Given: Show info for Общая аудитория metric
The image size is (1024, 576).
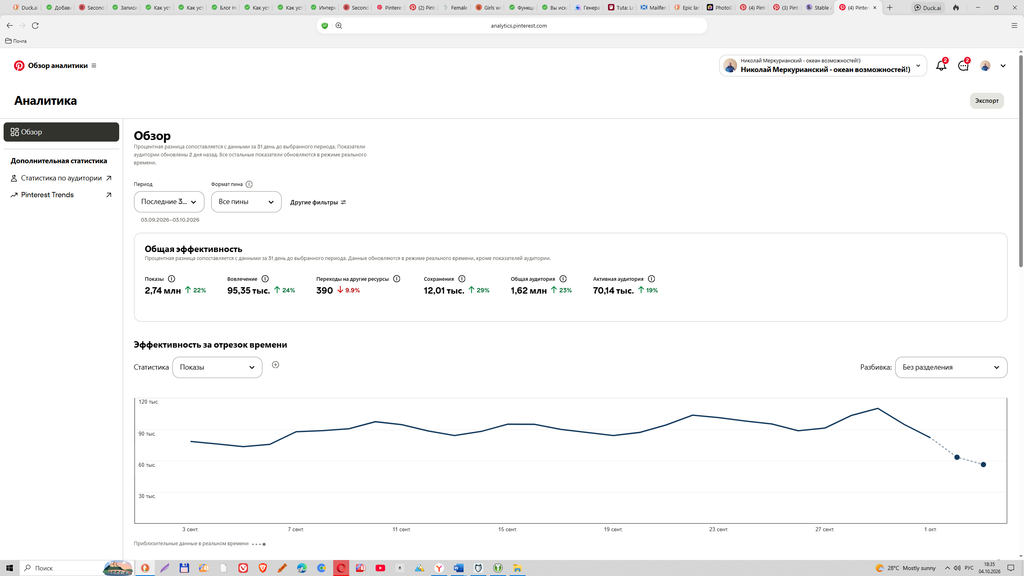Looking at the screenshot, I should click(x=563, y=279).
